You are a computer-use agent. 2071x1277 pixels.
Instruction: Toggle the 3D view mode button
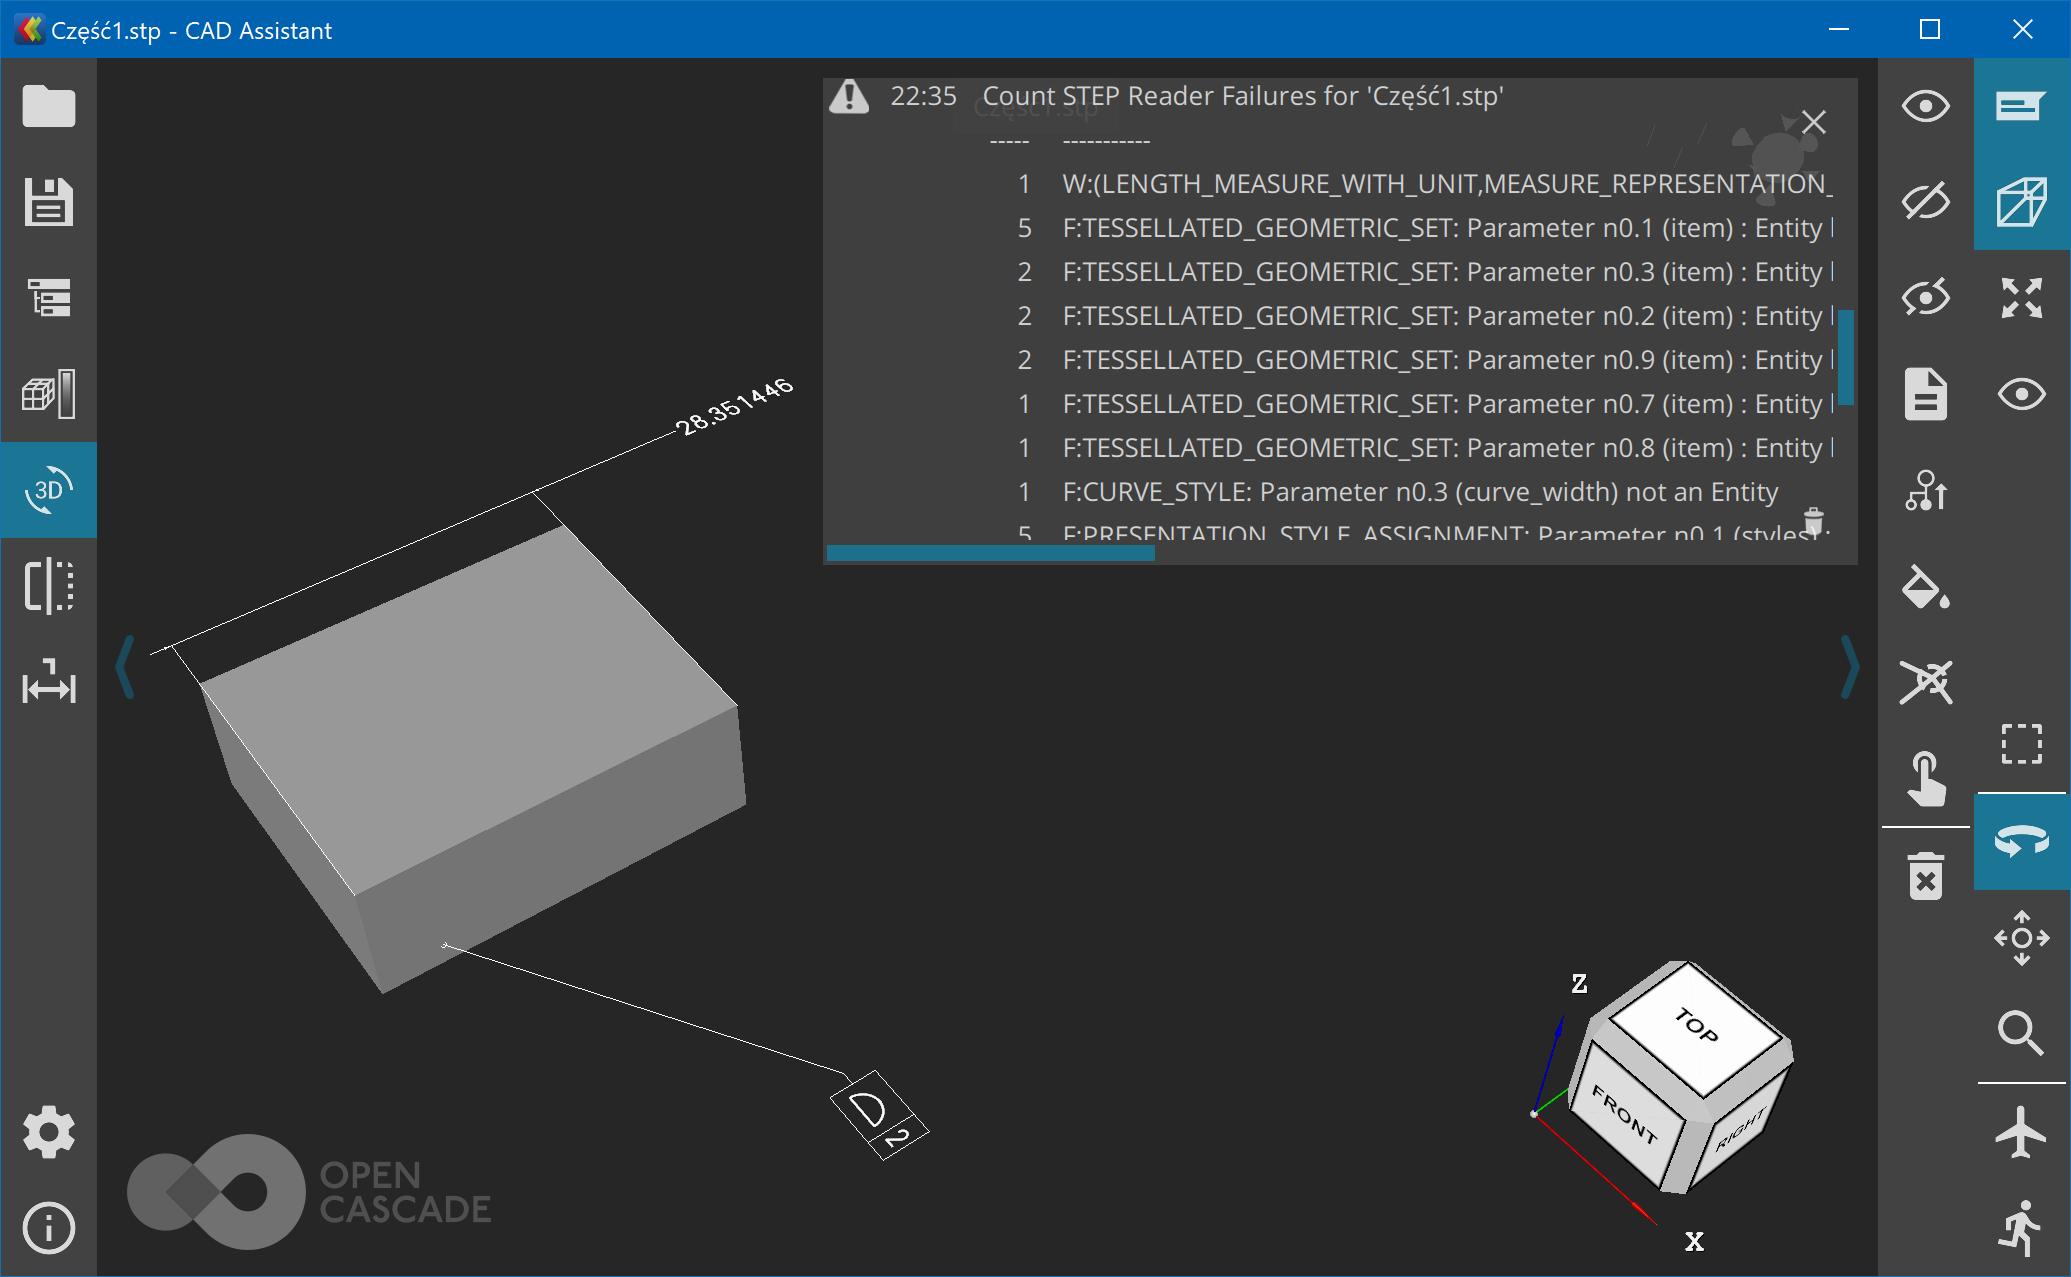[48, 490]
